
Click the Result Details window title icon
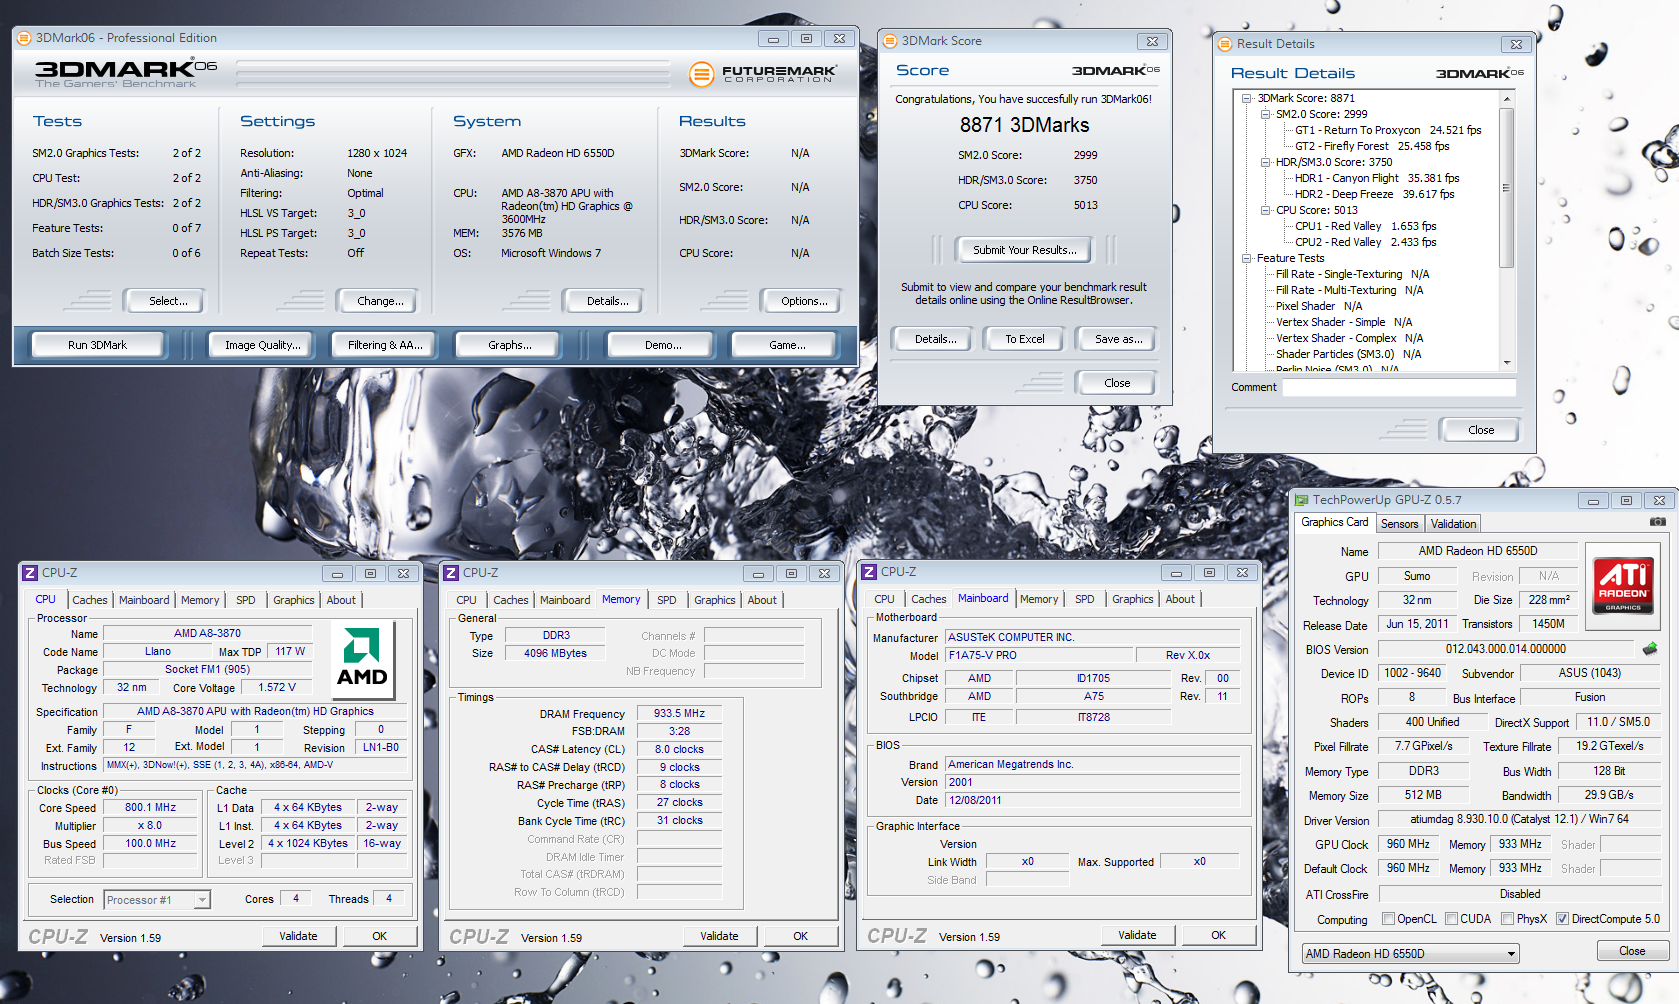coord(1225,44)
